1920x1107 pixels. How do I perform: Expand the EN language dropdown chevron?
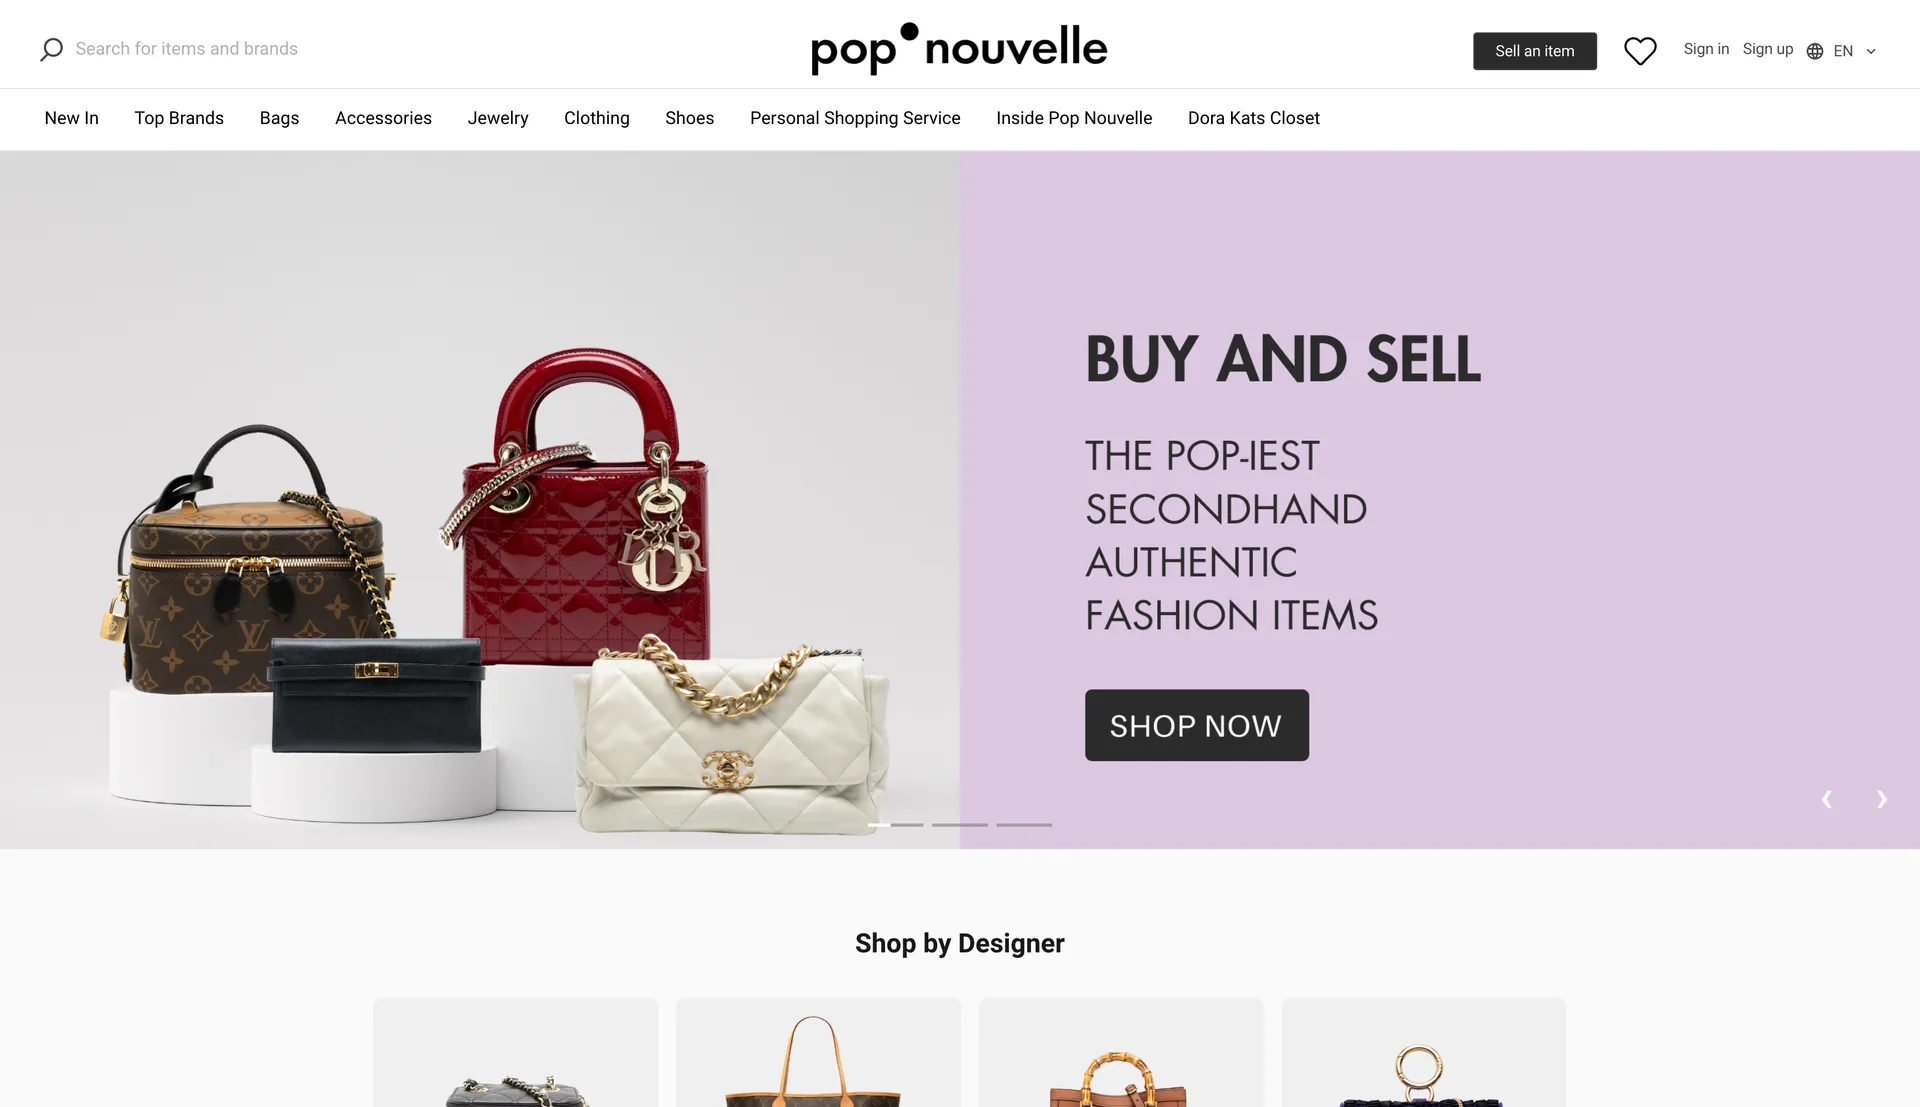pyautogui.click(x=1871, y=51)
